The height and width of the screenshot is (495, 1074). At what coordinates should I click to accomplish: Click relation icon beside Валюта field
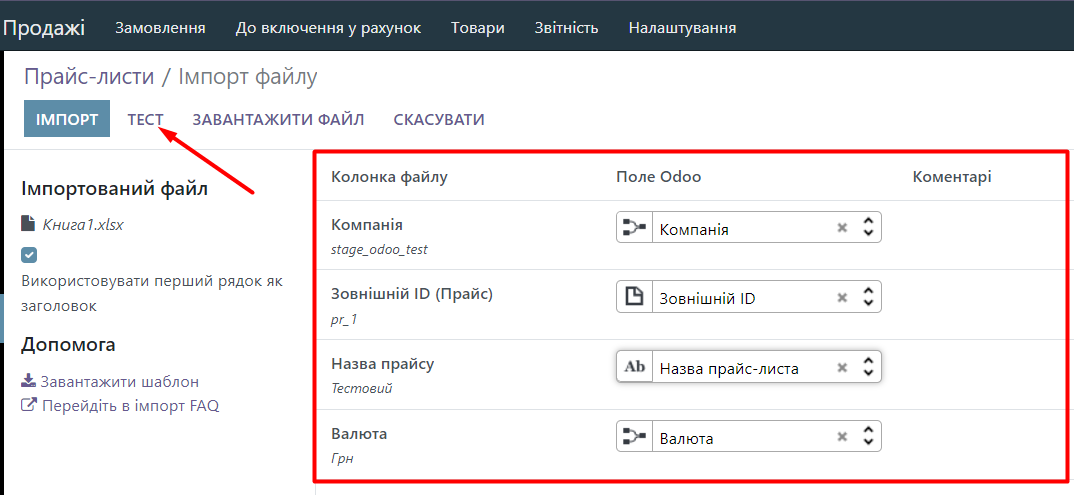634,437
